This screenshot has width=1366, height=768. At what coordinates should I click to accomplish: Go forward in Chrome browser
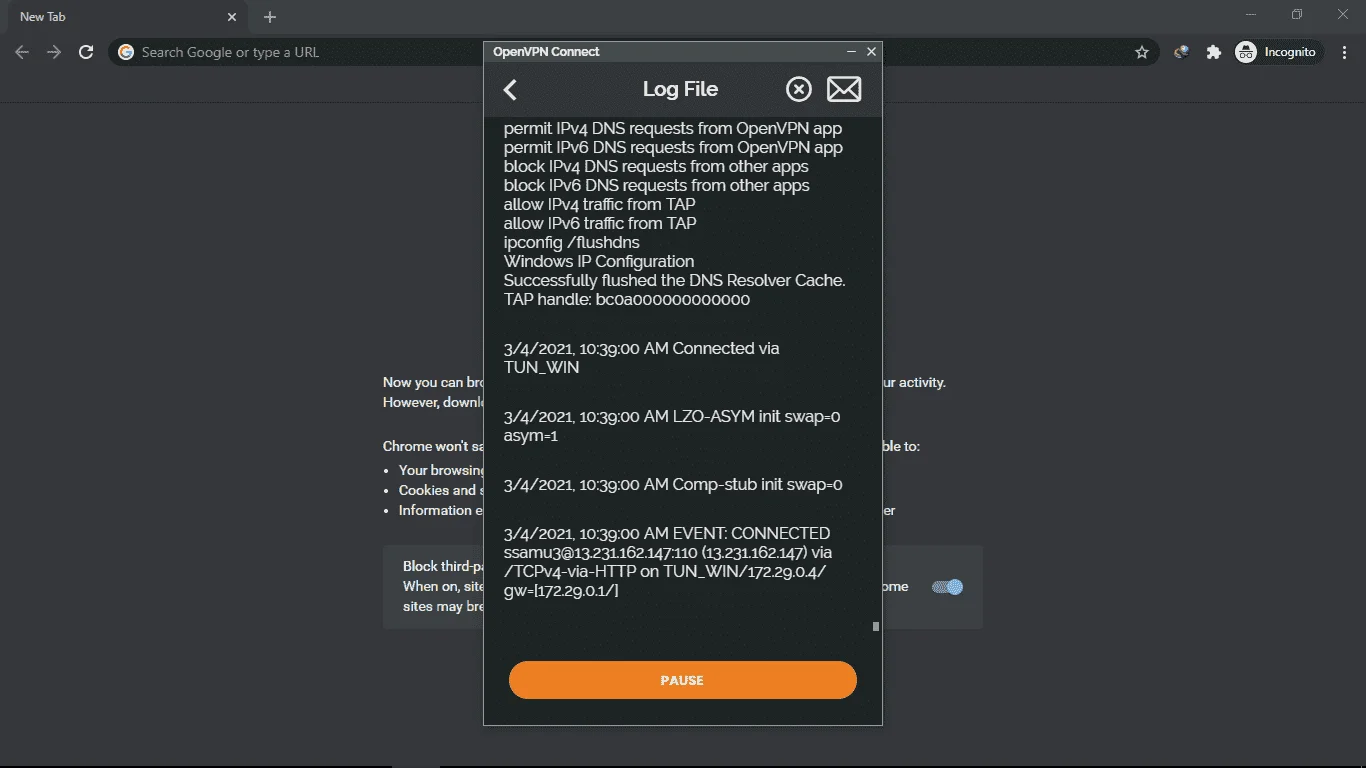[54, 52]
